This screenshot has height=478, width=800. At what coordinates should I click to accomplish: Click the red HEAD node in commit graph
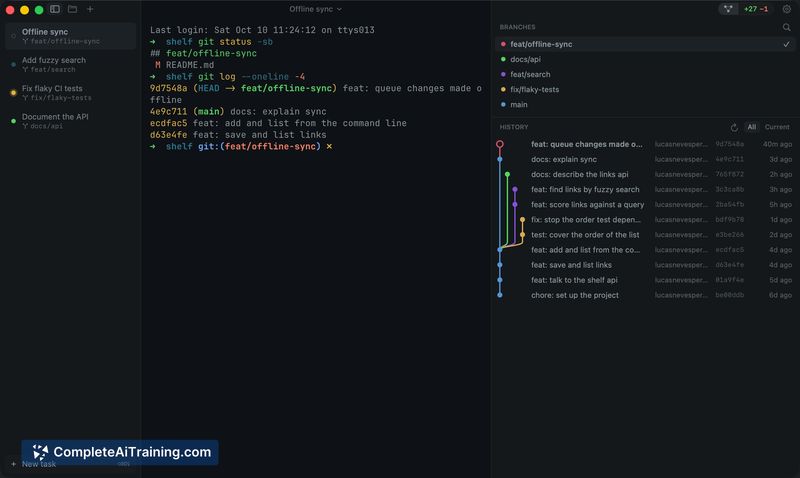pyautogui.click(x=499, y=144)
